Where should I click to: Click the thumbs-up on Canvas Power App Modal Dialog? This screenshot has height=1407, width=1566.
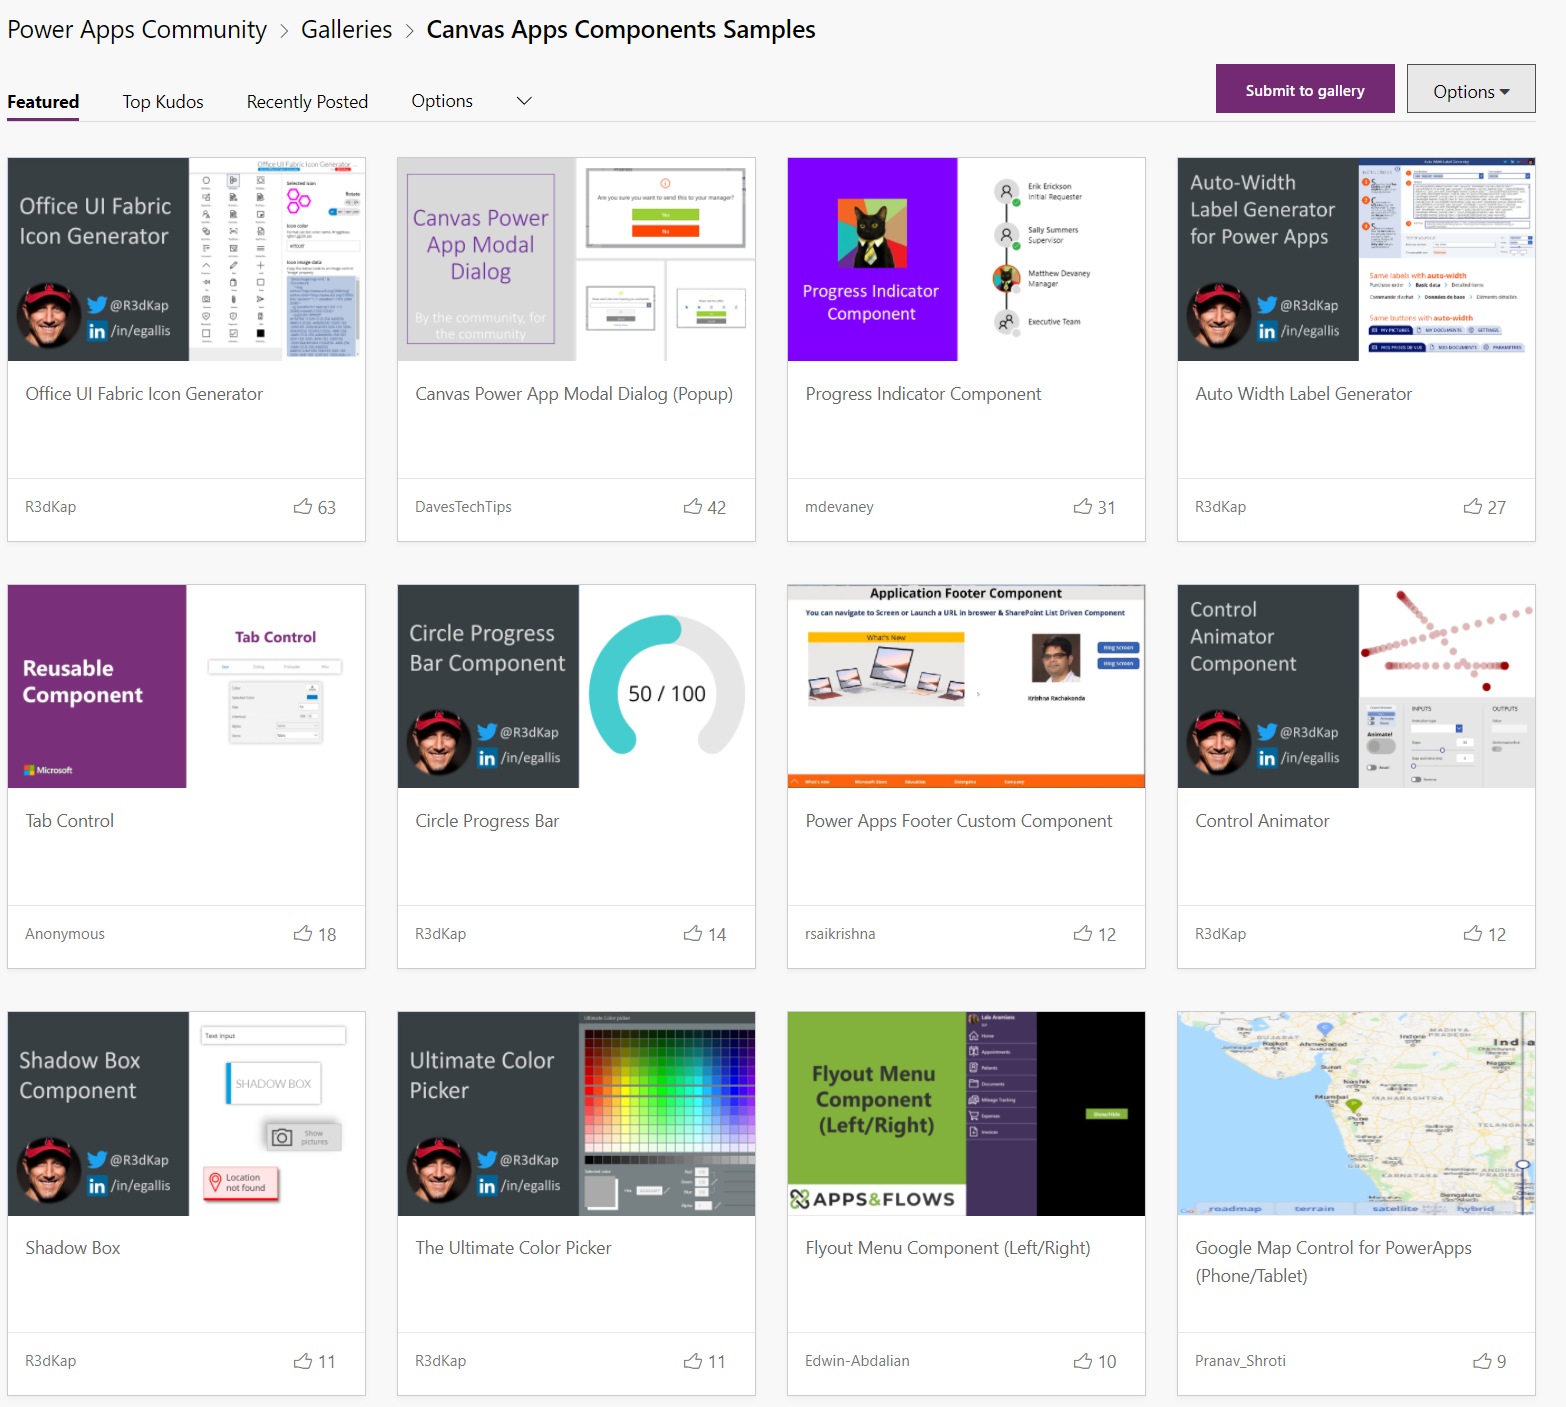tap(692, 506)
